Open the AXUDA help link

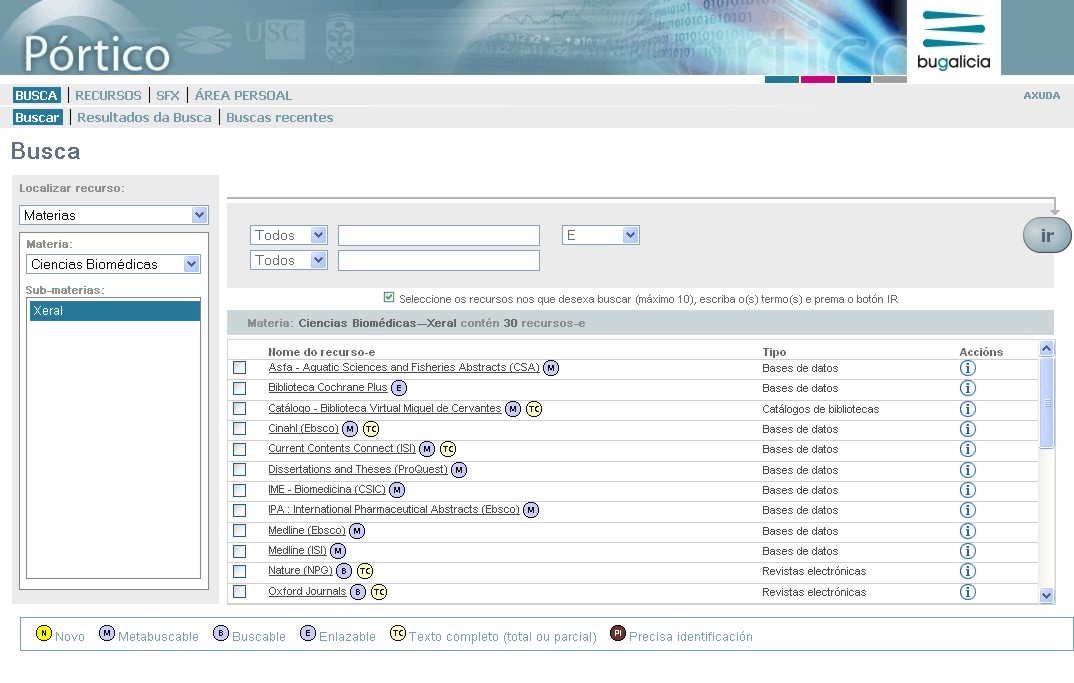coord(1042,95)
